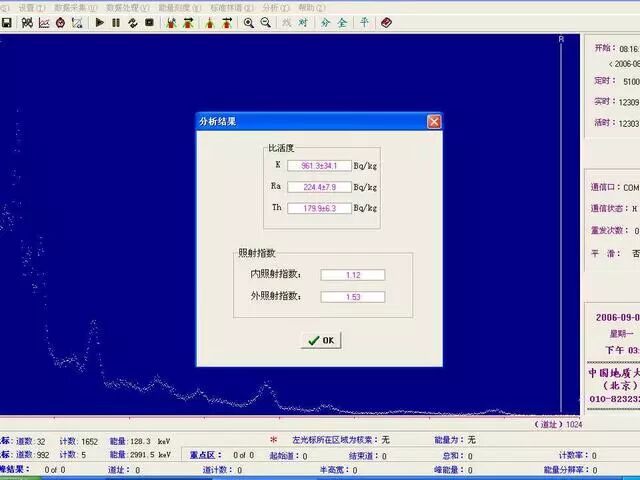
Task: Click the (道址) 1024 axis label
Action: (558, 424)
